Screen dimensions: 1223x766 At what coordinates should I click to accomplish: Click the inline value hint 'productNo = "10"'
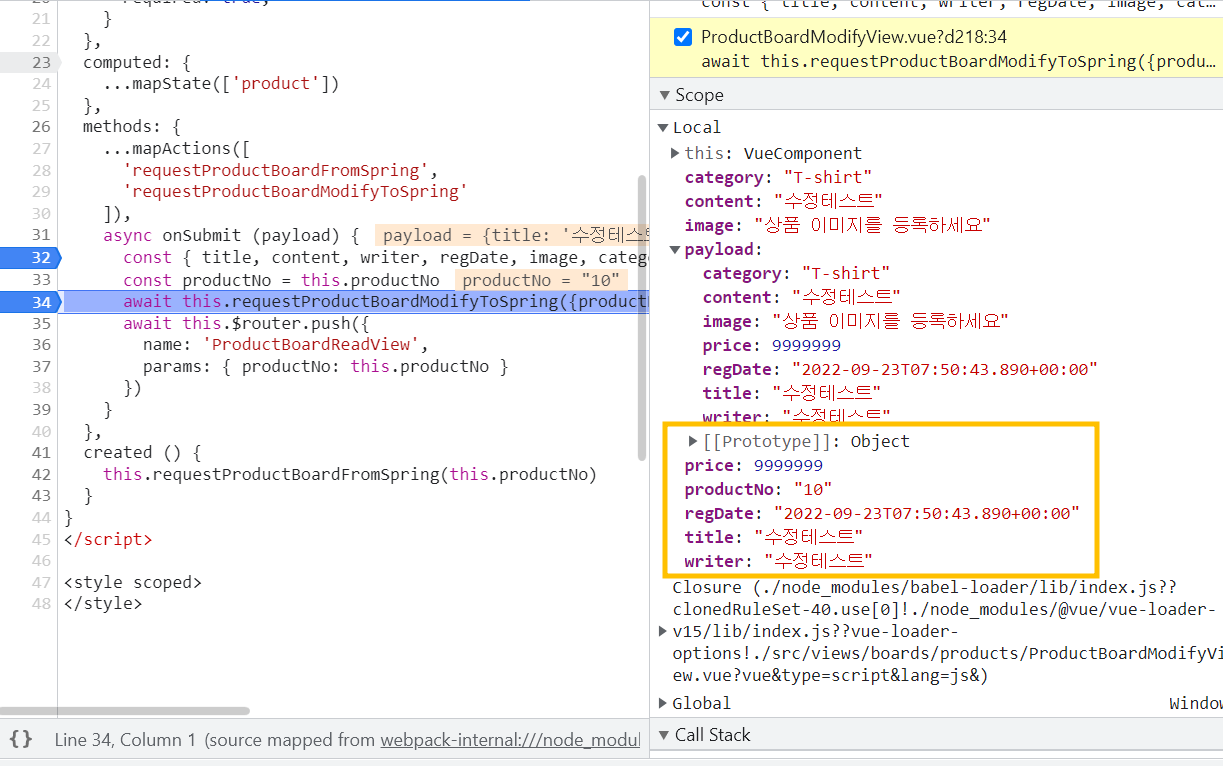click(541, 280)
